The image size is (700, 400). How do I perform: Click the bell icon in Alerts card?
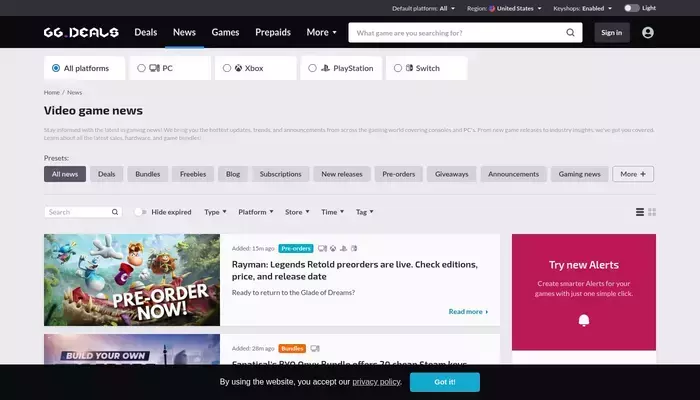pos(584,320)
